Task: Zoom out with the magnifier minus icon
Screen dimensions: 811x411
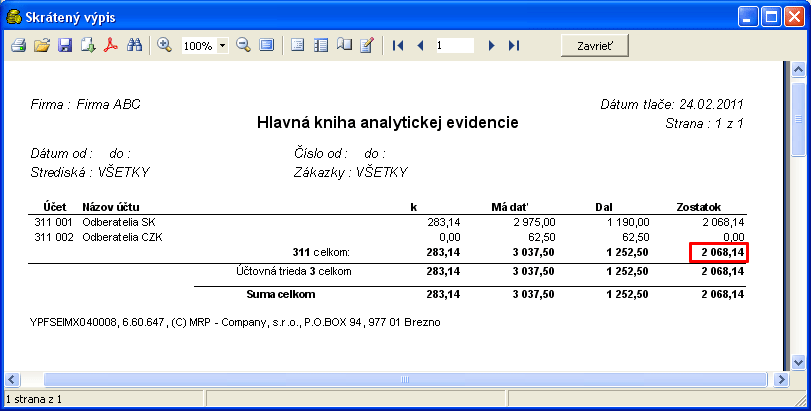Action: point(243,45)
